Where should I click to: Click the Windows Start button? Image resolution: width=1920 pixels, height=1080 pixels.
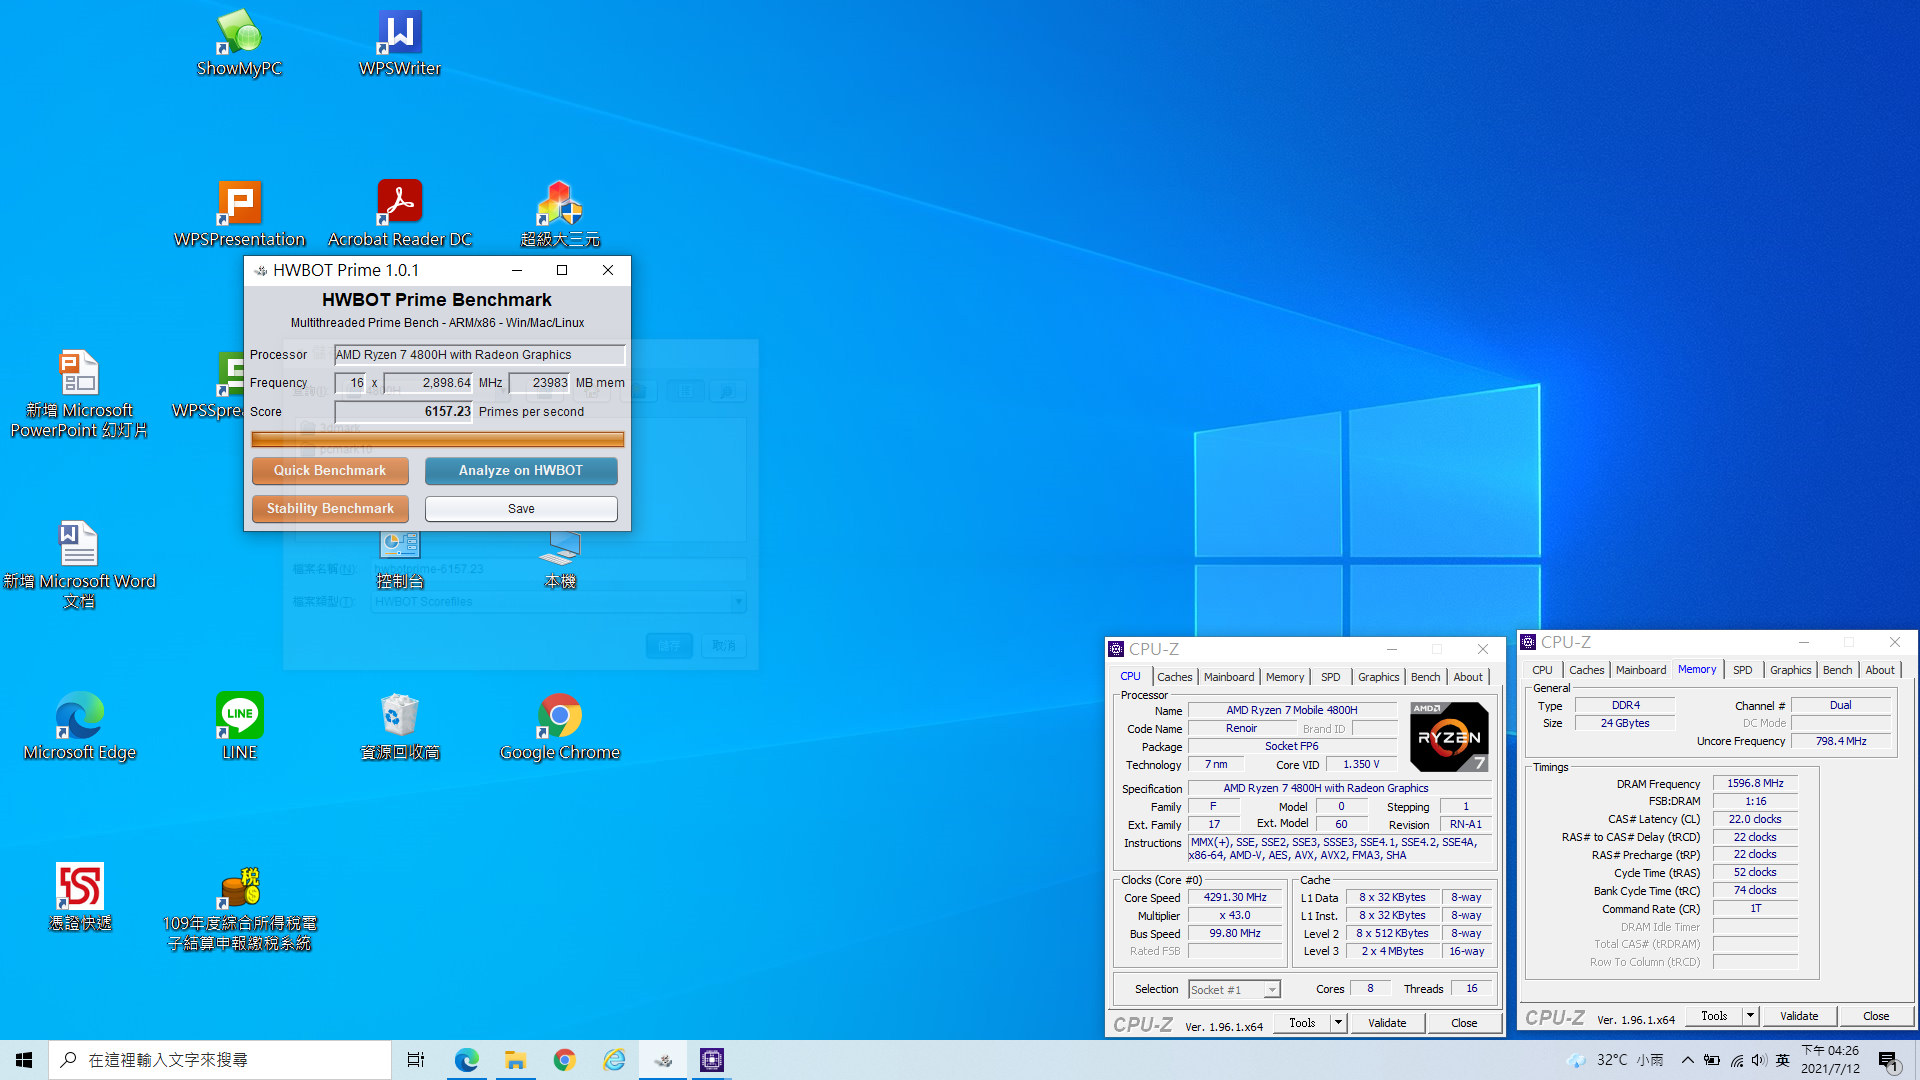pyautogui.click(x=24, y=1060)
